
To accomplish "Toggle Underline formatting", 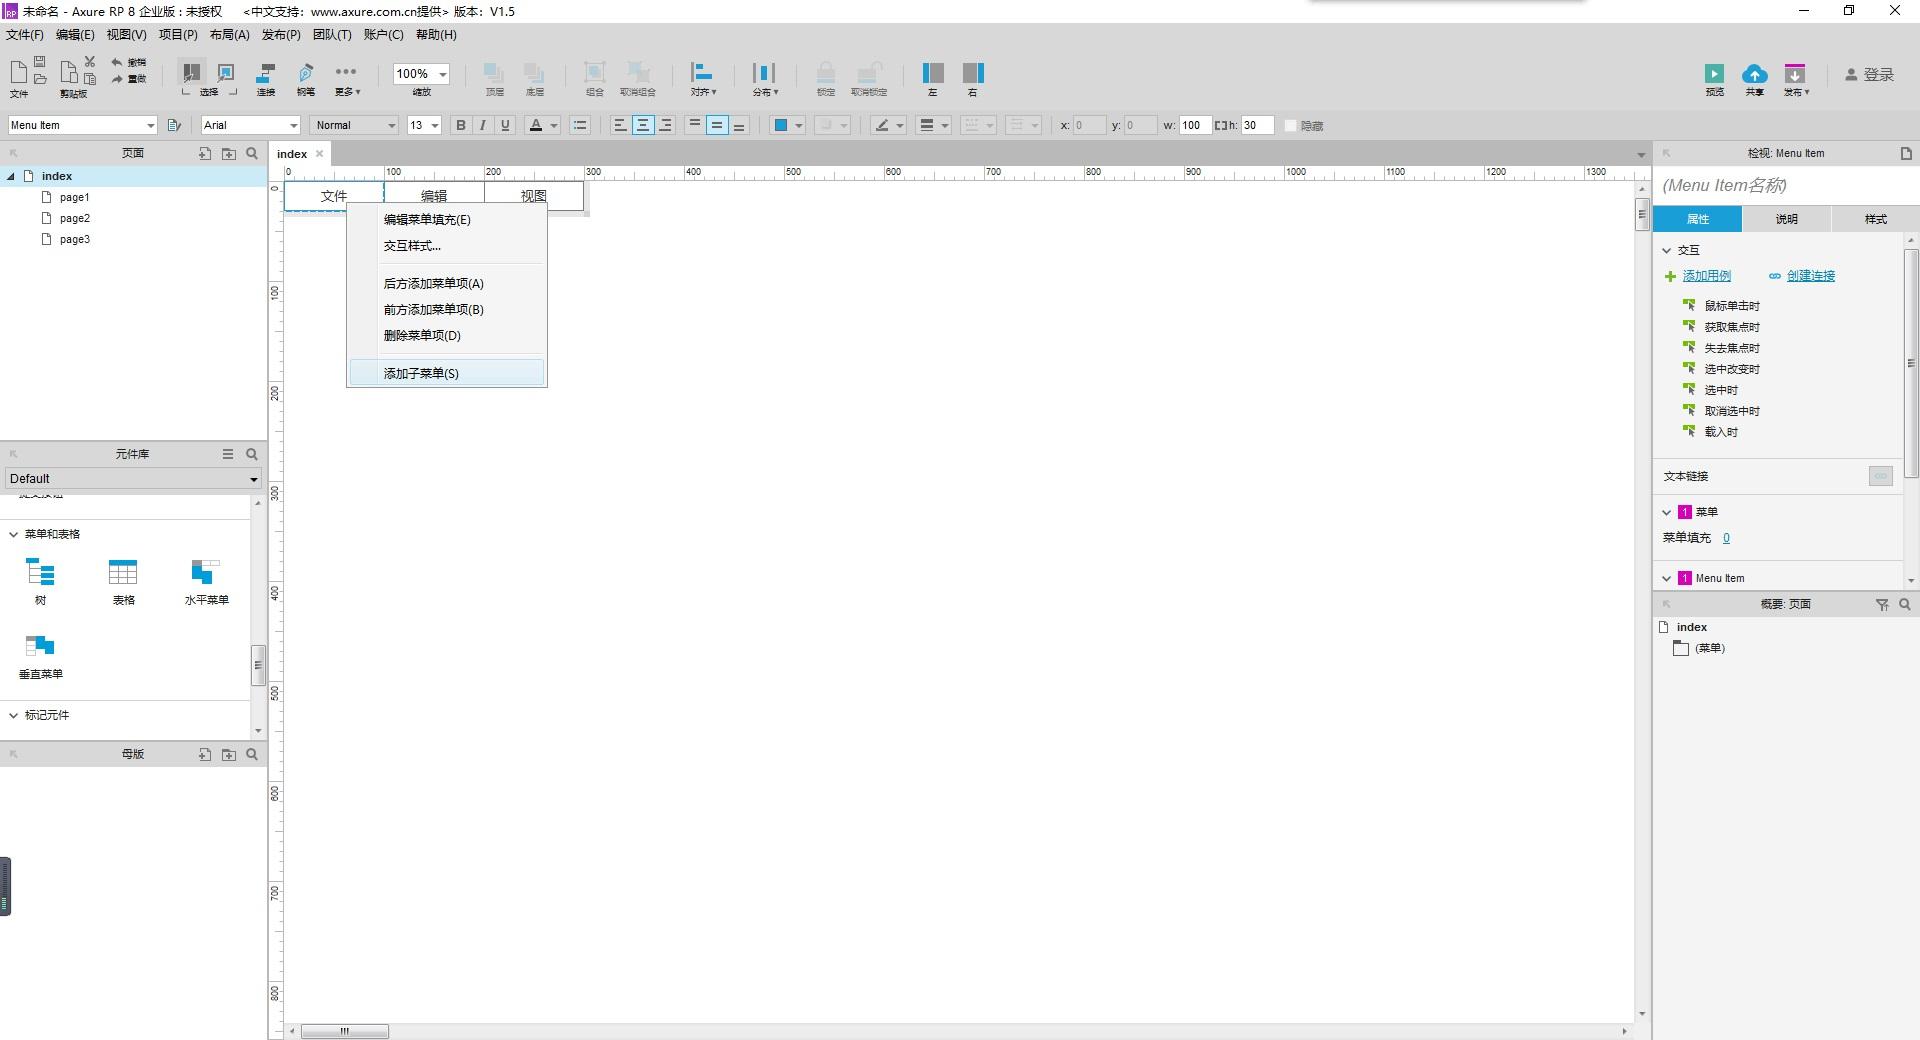I will [x=505, y=125].
